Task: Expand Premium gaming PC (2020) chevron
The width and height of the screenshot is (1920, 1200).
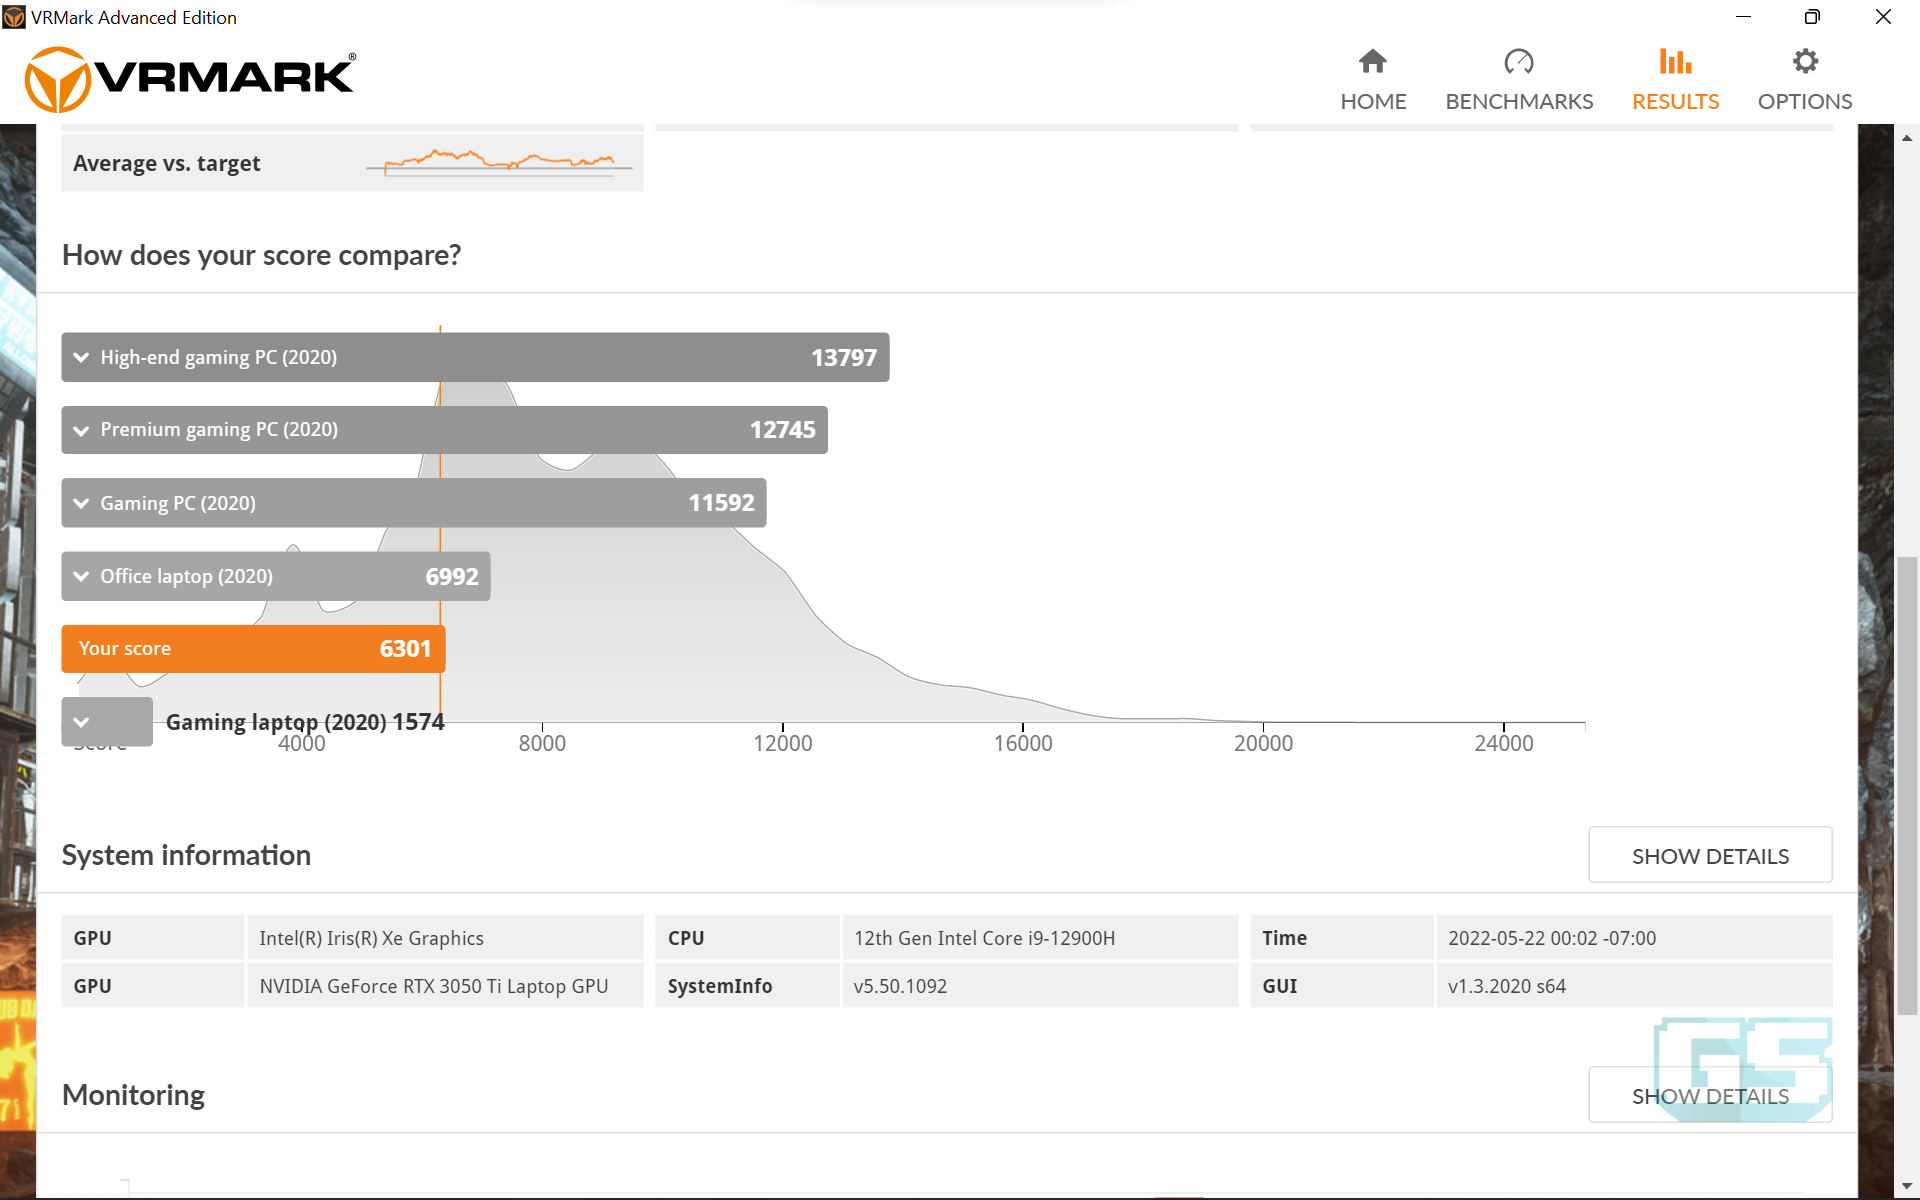Action: (x=81, y=430)
